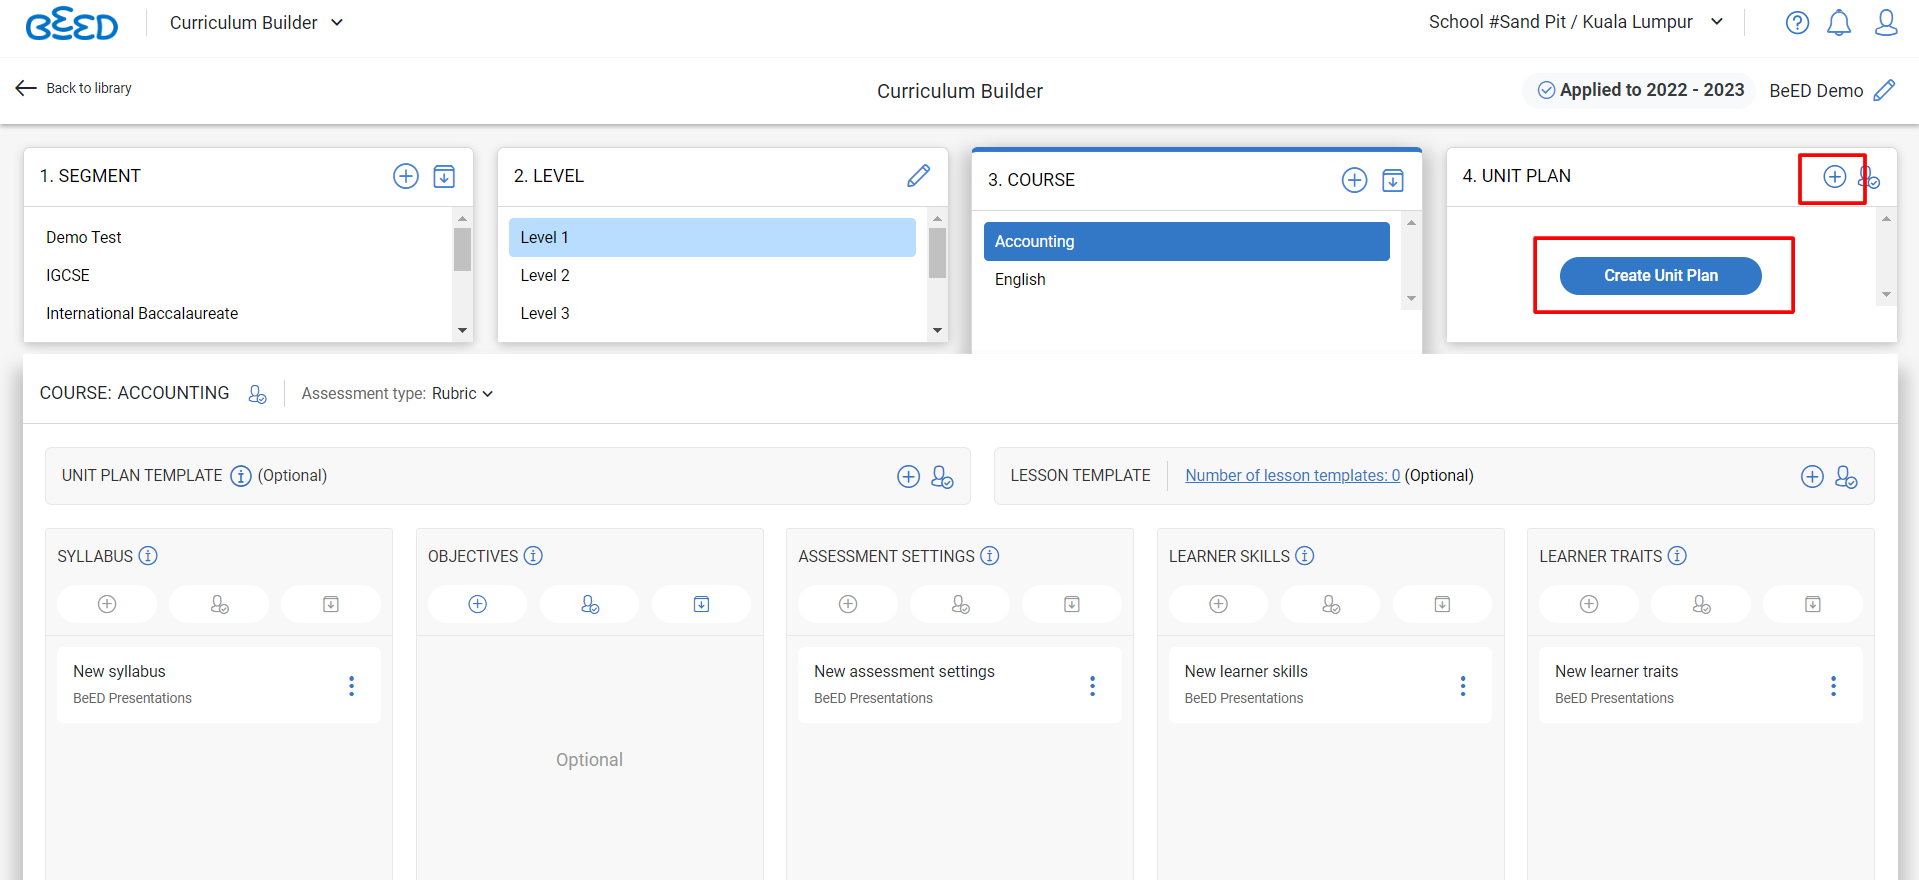Screen dimensions: 1919x880
Task: Open New learner traits card
Action: click(x=1700, y=685)
